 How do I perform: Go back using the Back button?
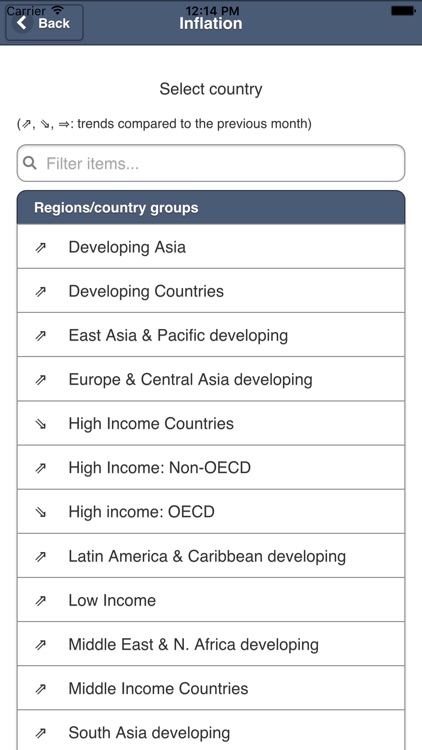[x=44, y=22]
